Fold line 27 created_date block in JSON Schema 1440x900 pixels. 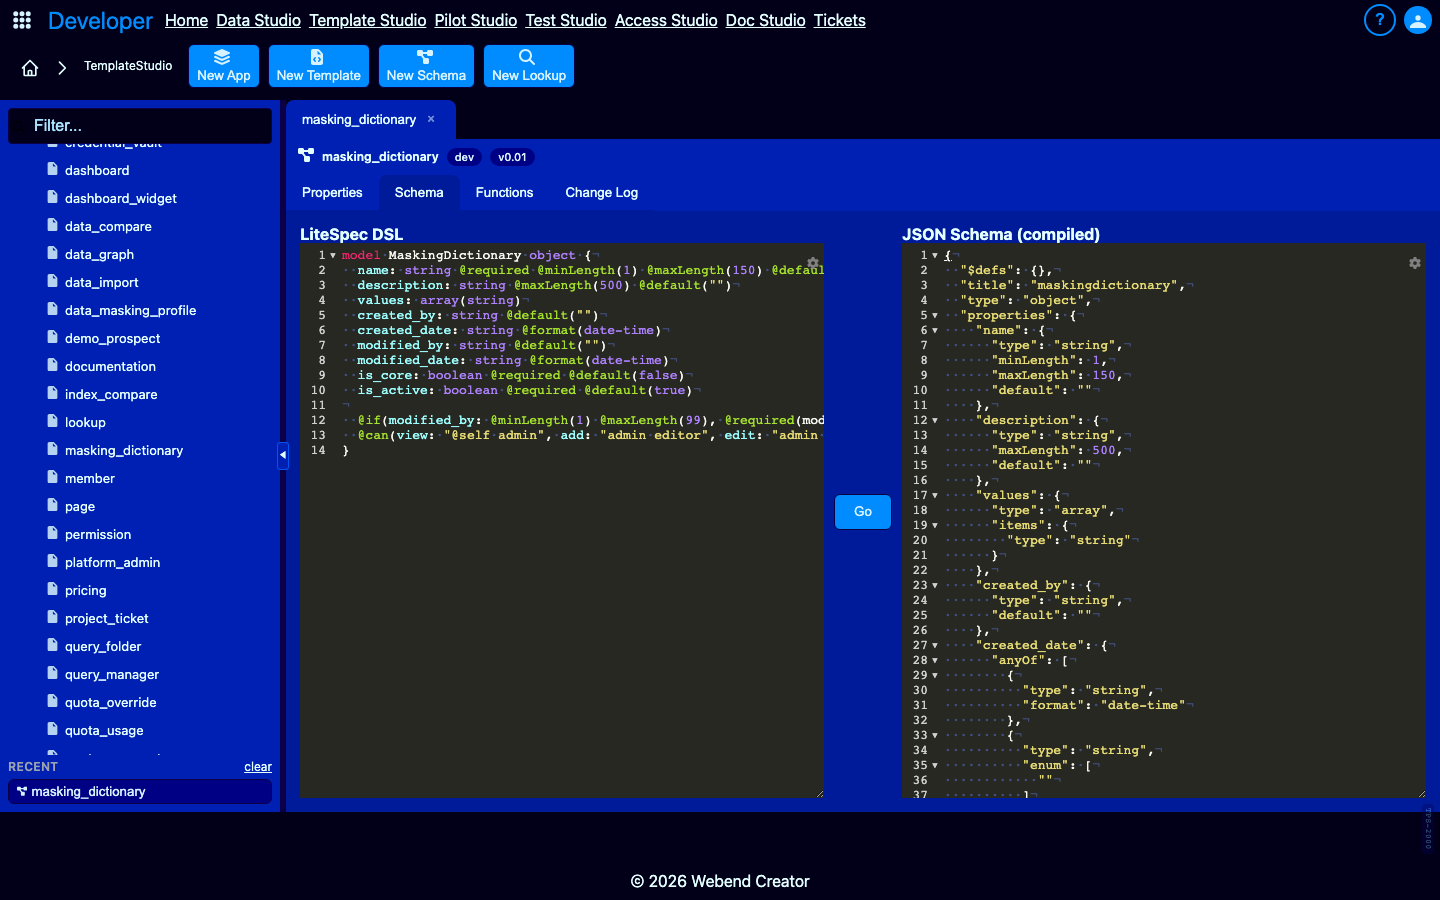tap(935, 646)
